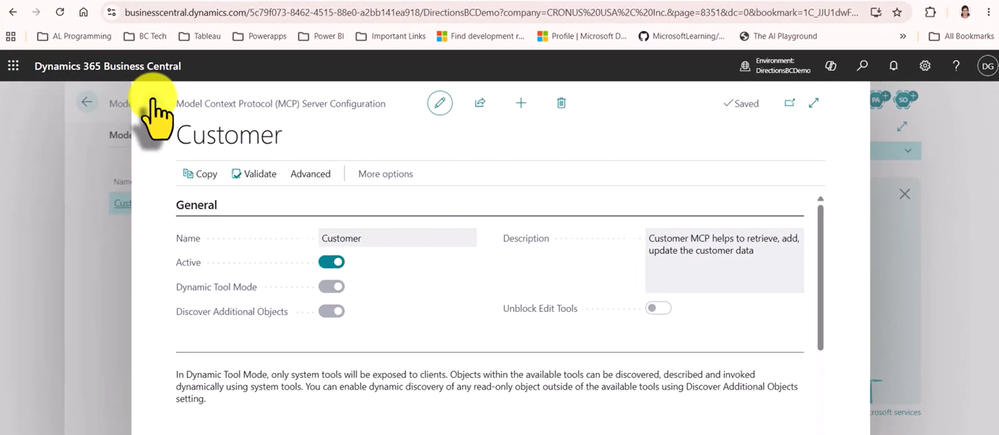Open browser profile avatar
Viewport: 999px width, 435px height.
point(965,12)
